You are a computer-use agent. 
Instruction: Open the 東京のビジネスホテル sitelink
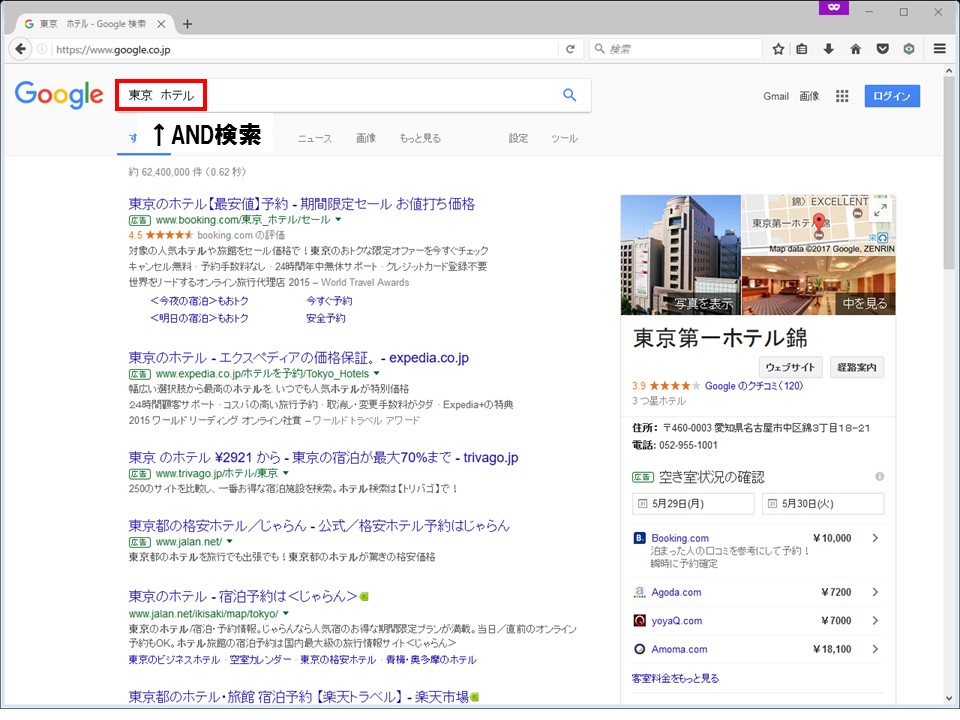[174, 659]
